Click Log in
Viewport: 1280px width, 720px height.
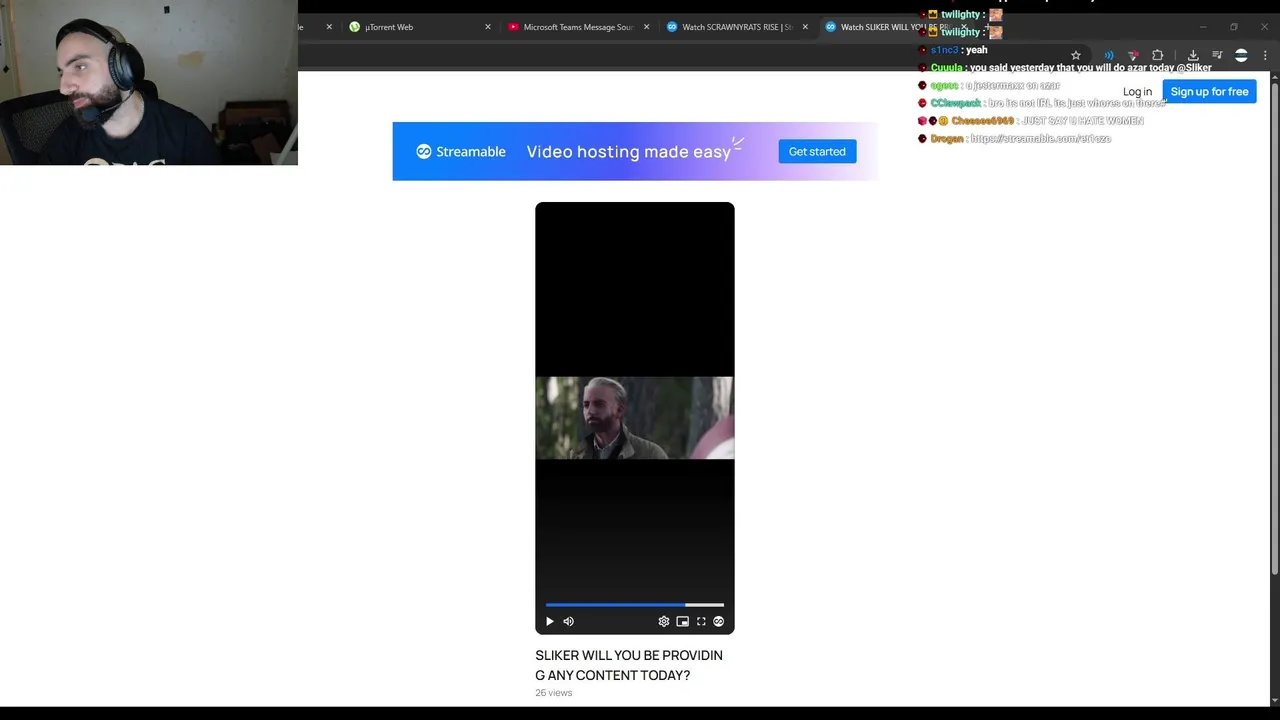[1137, 92]
